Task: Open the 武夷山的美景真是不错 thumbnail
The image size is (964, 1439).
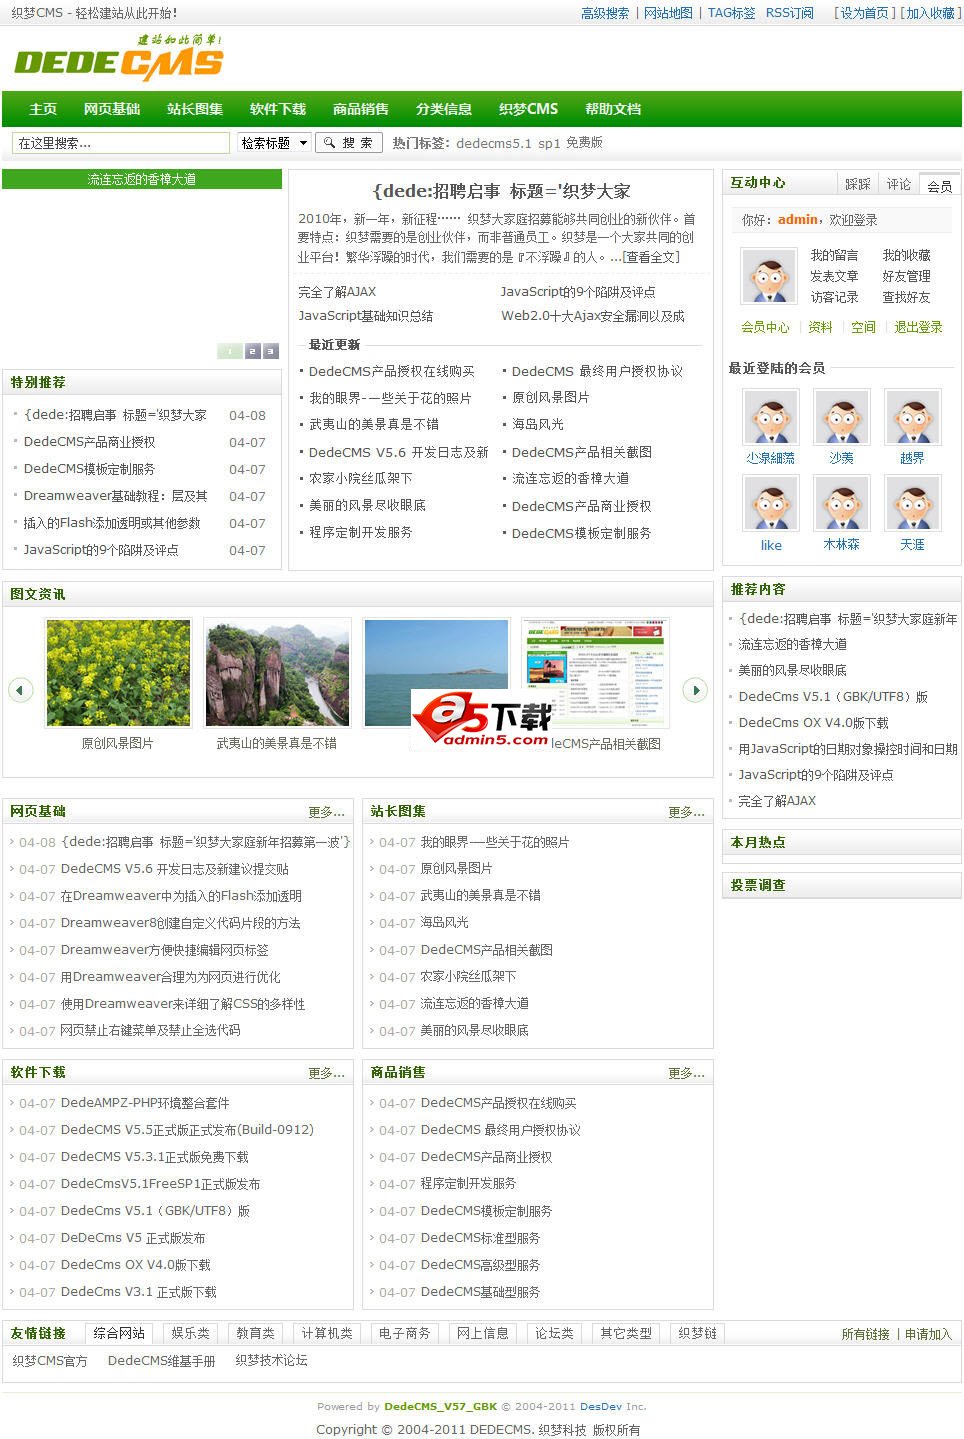Action: tap(277, 672)
